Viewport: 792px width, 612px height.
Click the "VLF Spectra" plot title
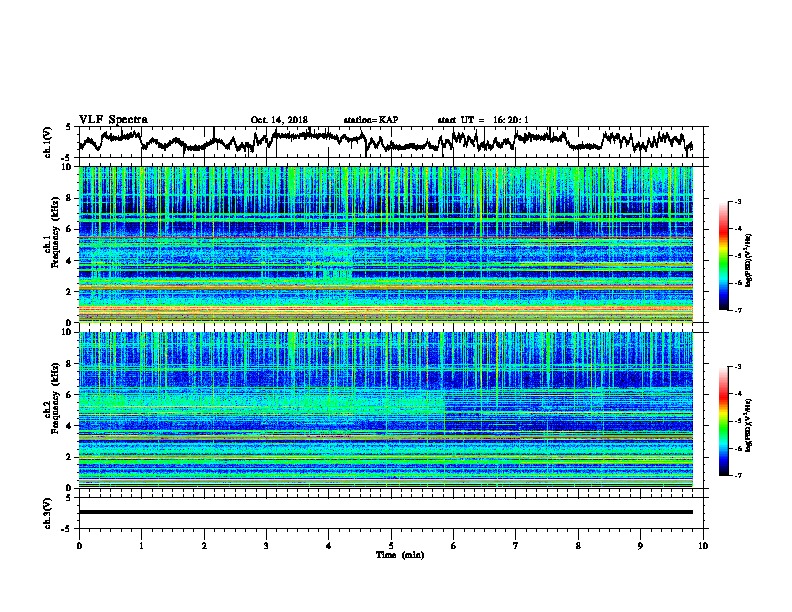pos(113,119)
